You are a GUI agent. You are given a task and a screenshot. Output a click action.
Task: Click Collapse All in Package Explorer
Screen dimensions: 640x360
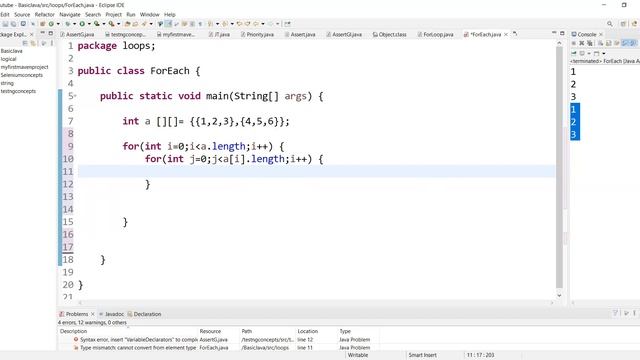tap(25, 43)
